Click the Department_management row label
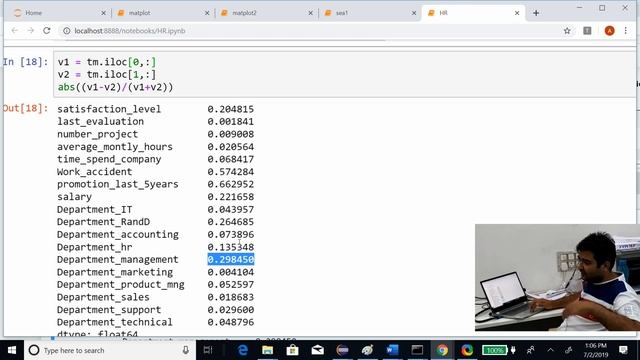Viewport: 640px width, 360px height. pos(118,260)
